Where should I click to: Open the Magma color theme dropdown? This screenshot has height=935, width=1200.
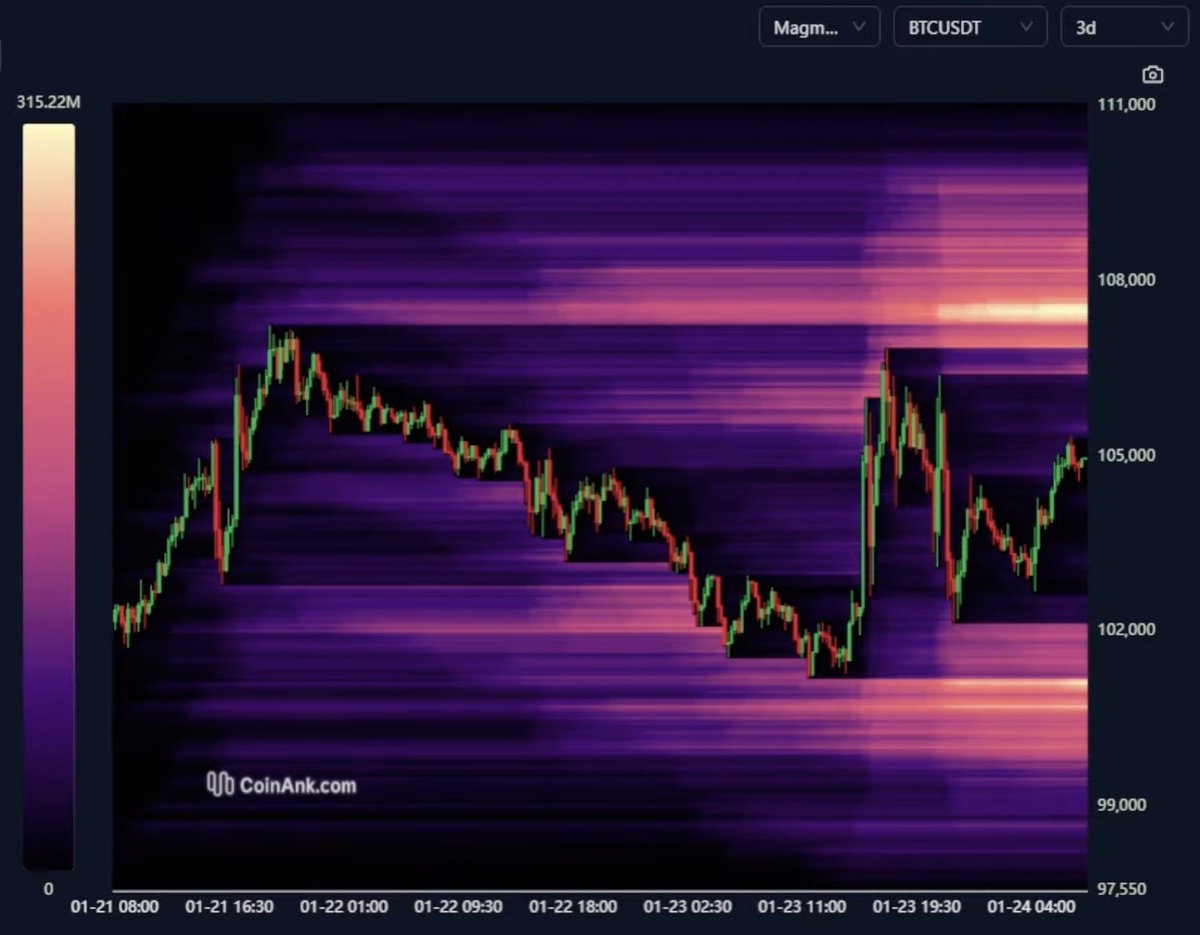pyautogui.click(x=819, y=27)
